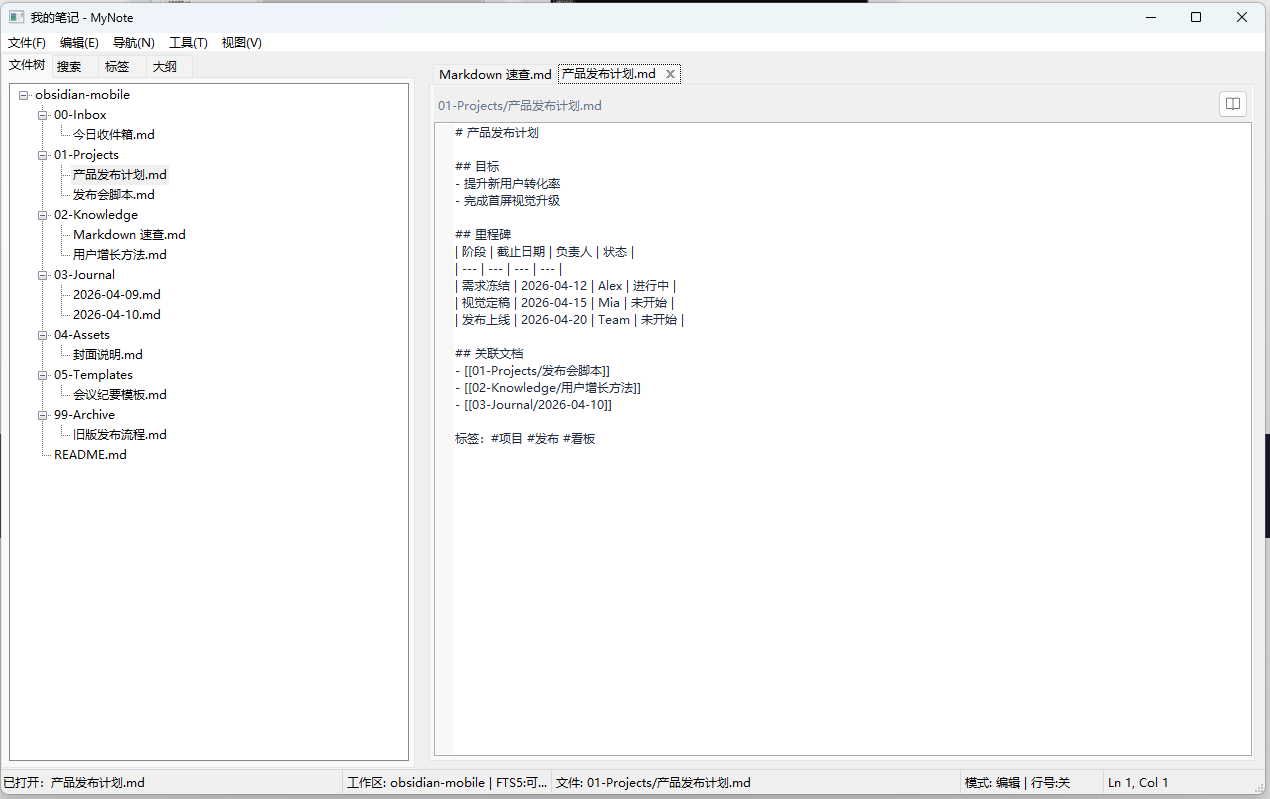Toggle the reading preview book icon
This screenshot has height=799, width=1270.
pyautogui.click(x=1233, y=104)
